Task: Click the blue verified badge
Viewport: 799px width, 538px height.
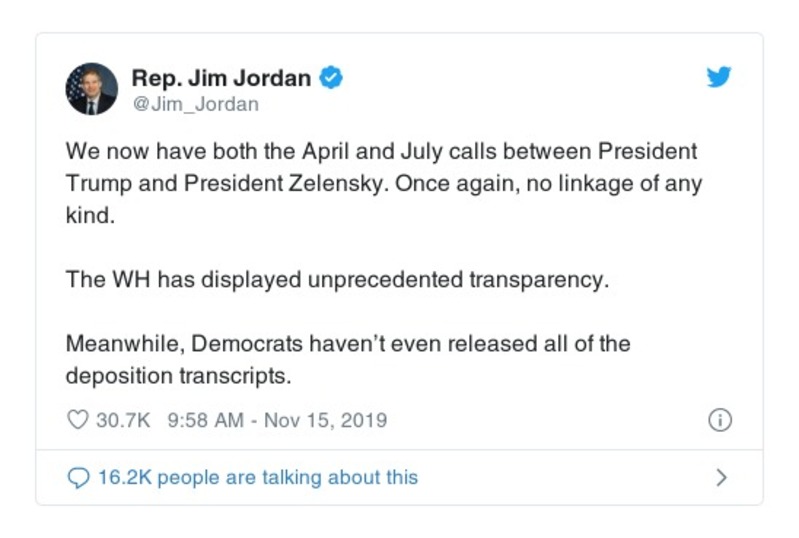Action: [x=331, y=78]
